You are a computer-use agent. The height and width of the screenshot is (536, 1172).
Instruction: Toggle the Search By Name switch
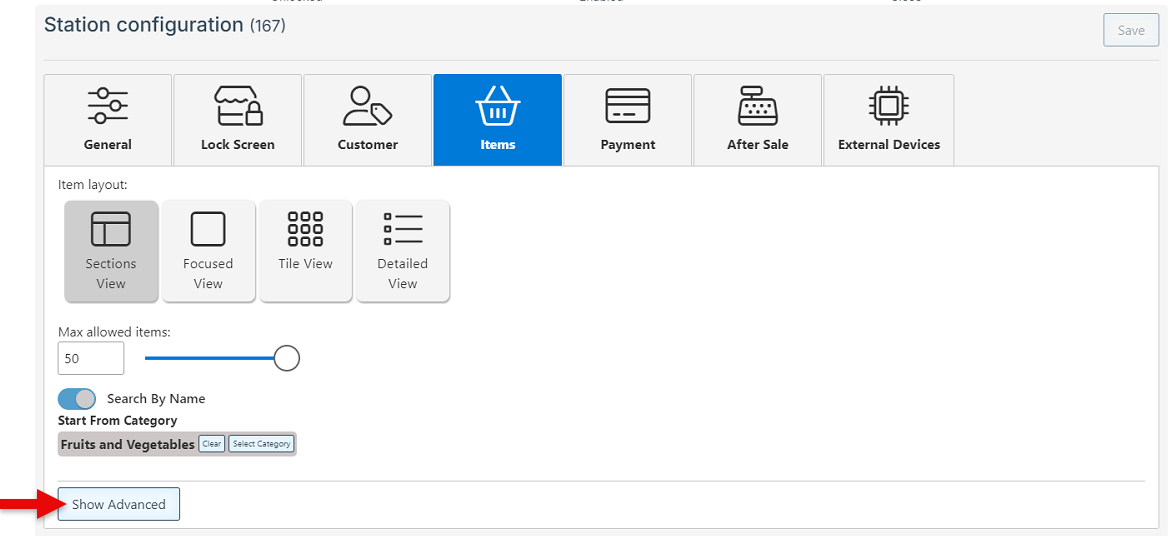click(x=77, y=399)
